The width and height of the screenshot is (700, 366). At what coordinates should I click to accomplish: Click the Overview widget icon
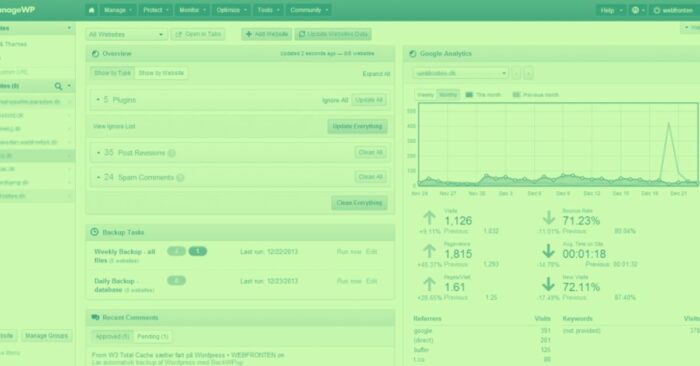[95, 54]
